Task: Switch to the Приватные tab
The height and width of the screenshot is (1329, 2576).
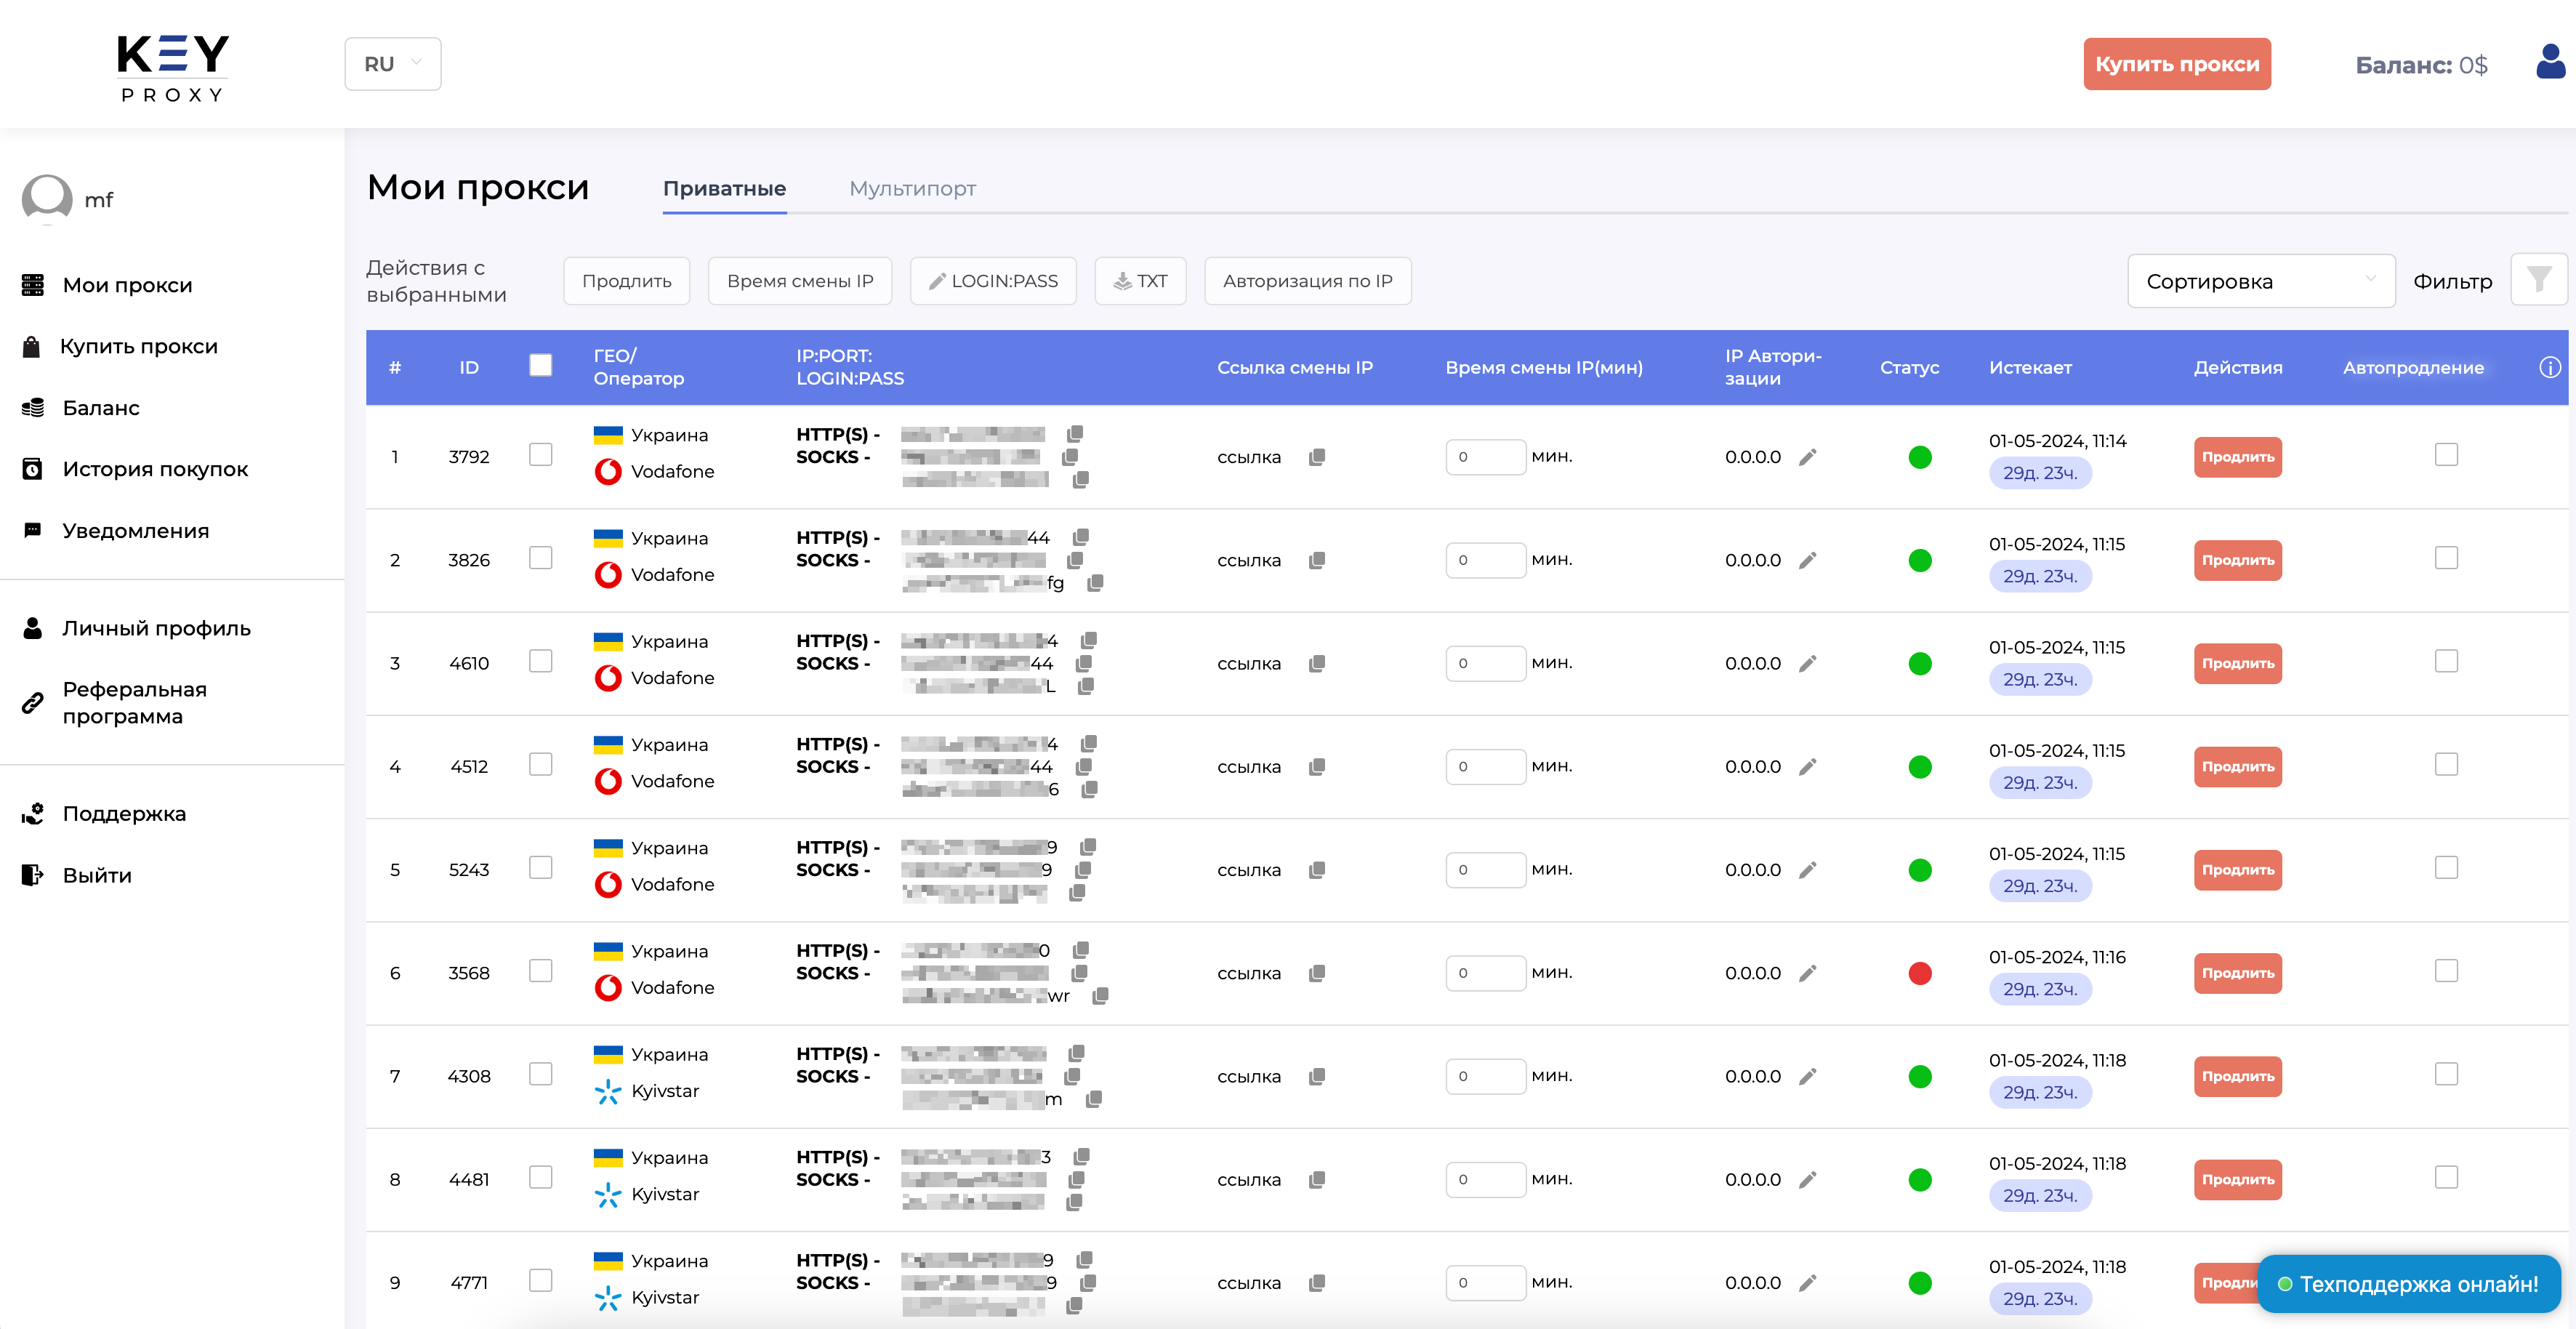Action: pos(724,189)
